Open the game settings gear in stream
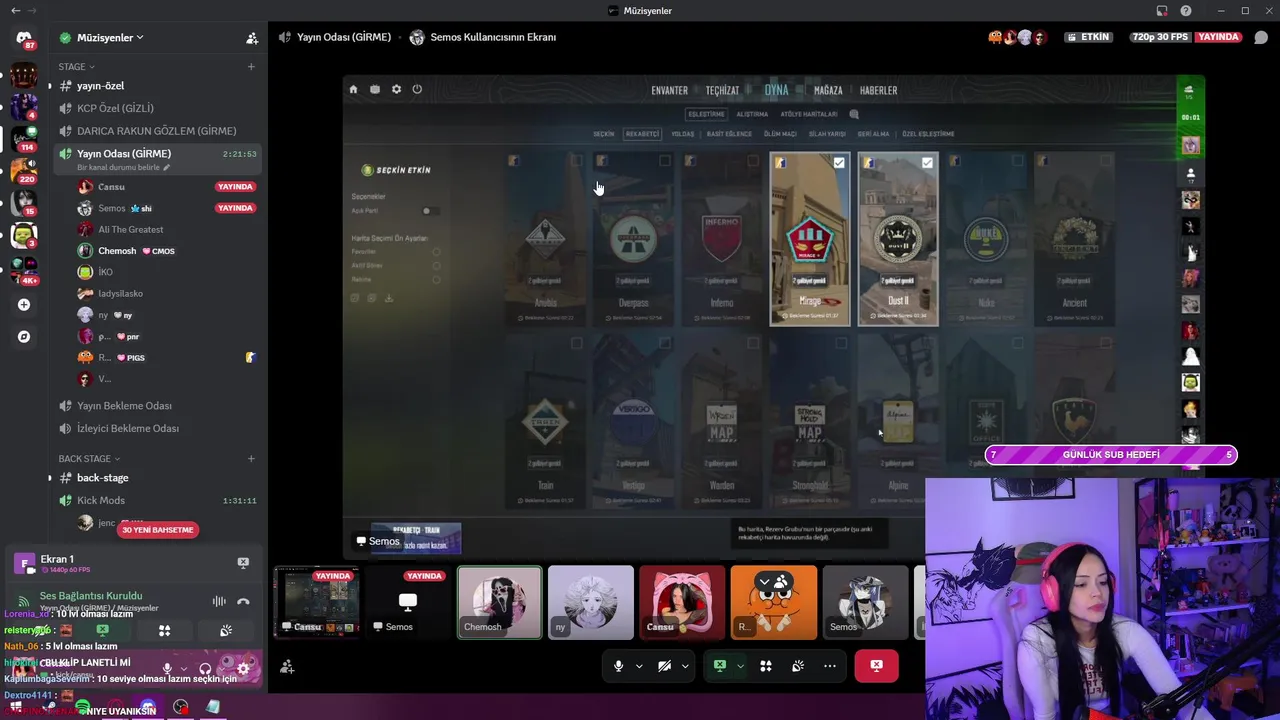The height and width of the screenshot is (720, 1280). (396, 89)
